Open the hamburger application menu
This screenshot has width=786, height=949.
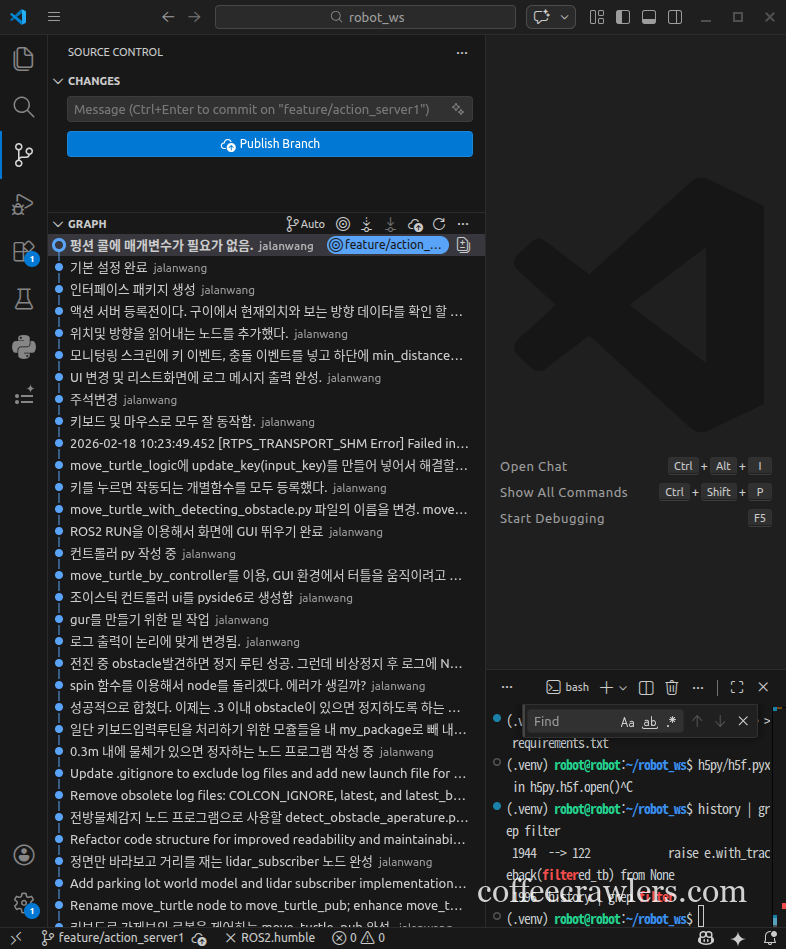[x=54, y=17]
